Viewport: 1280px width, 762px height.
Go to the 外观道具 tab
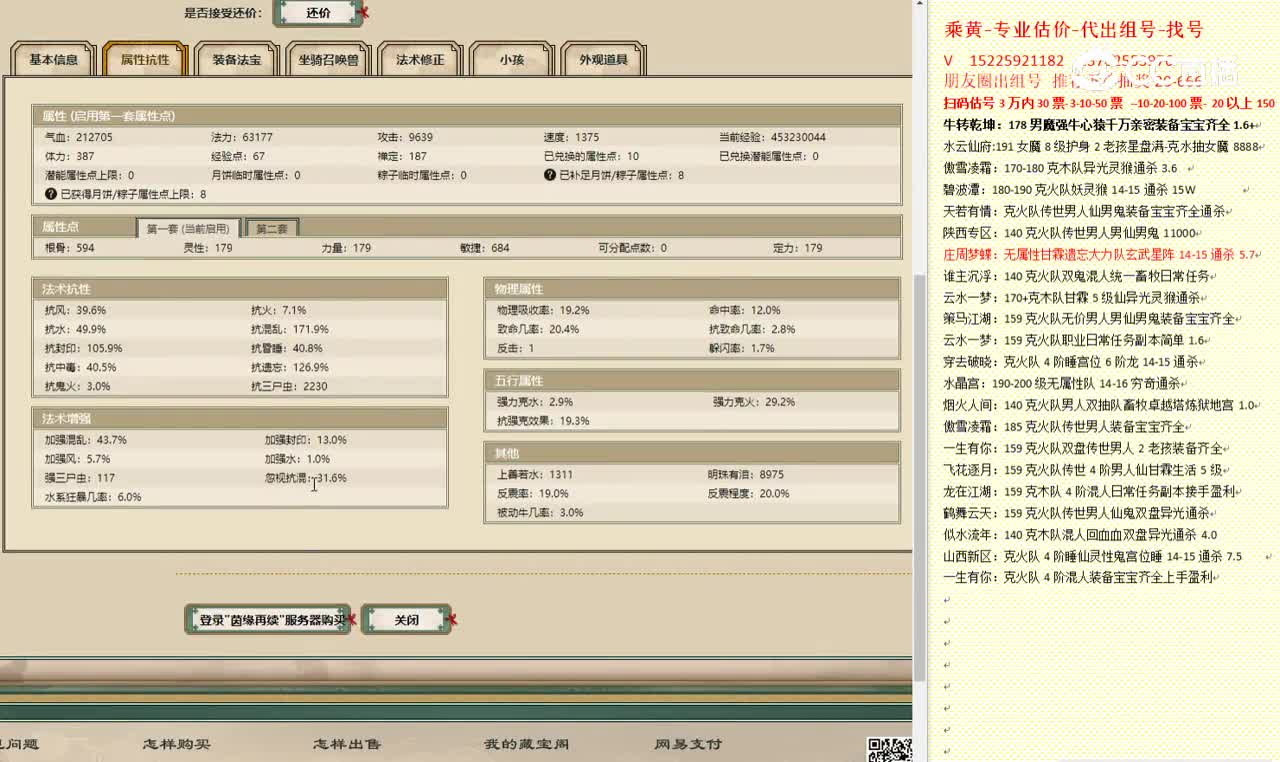click(x=603, y=60)
